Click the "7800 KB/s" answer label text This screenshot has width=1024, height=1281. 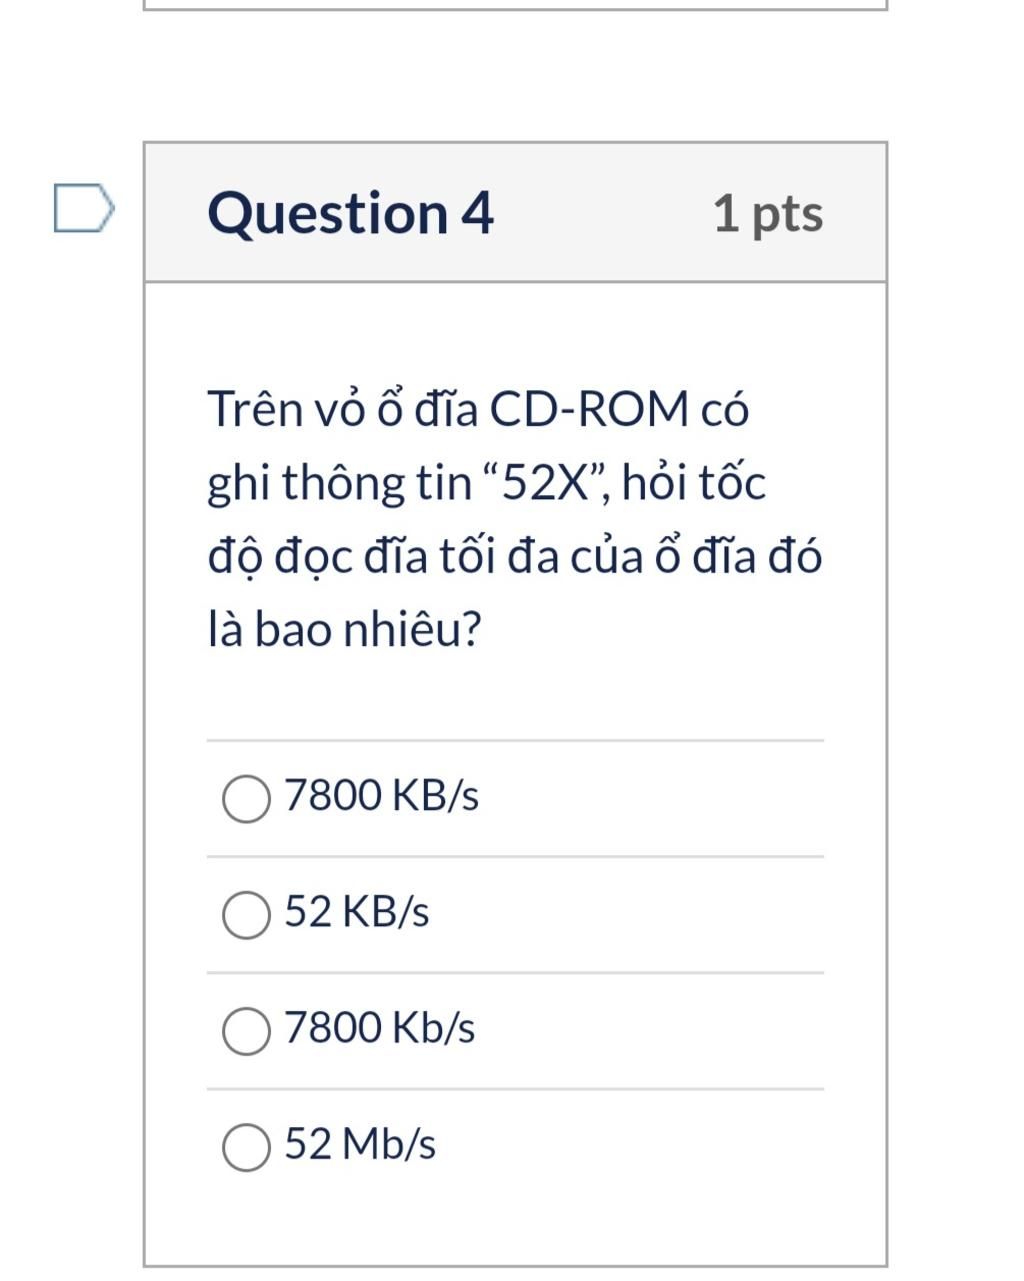381,796
